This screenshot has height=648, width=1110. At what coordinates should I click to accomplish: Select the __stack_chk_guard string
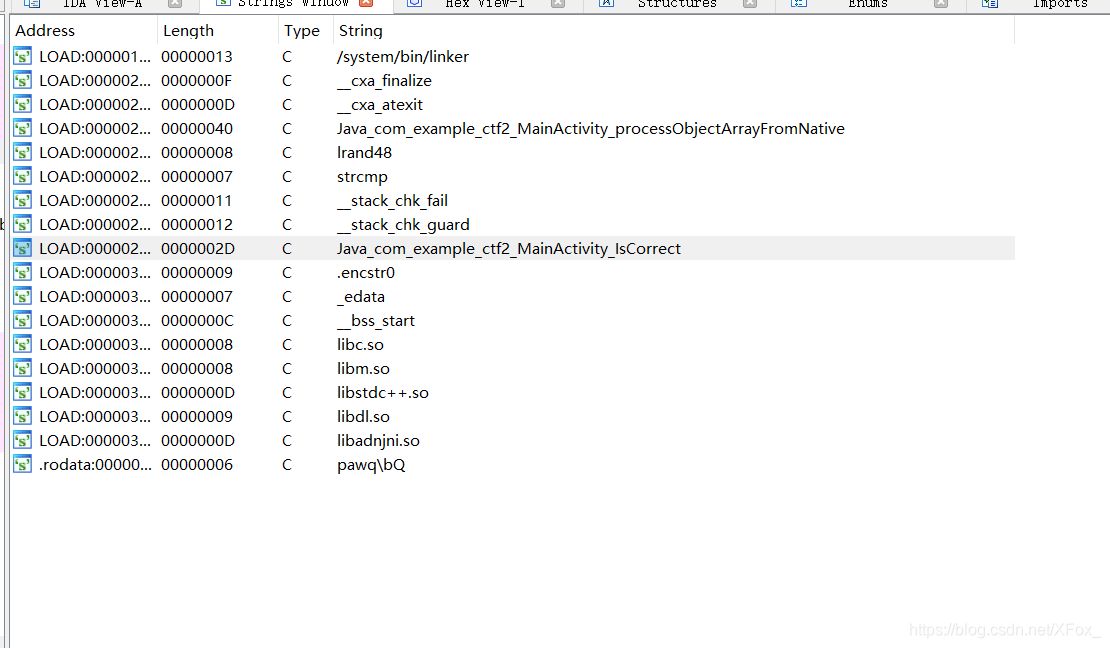tap(404, 224)
